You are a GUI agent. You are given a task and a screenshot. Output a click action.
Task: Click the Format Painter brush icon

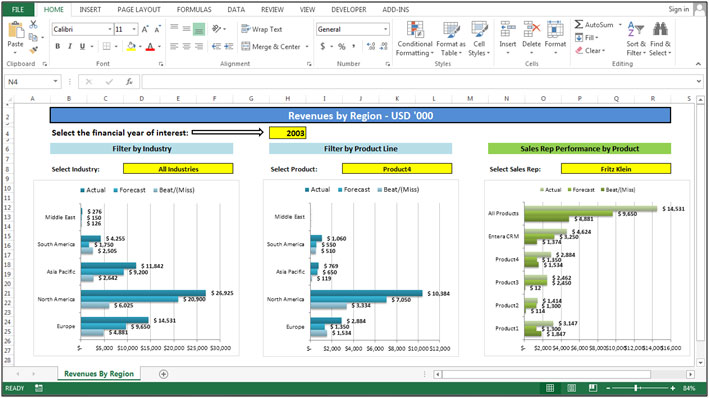[33, 50]
